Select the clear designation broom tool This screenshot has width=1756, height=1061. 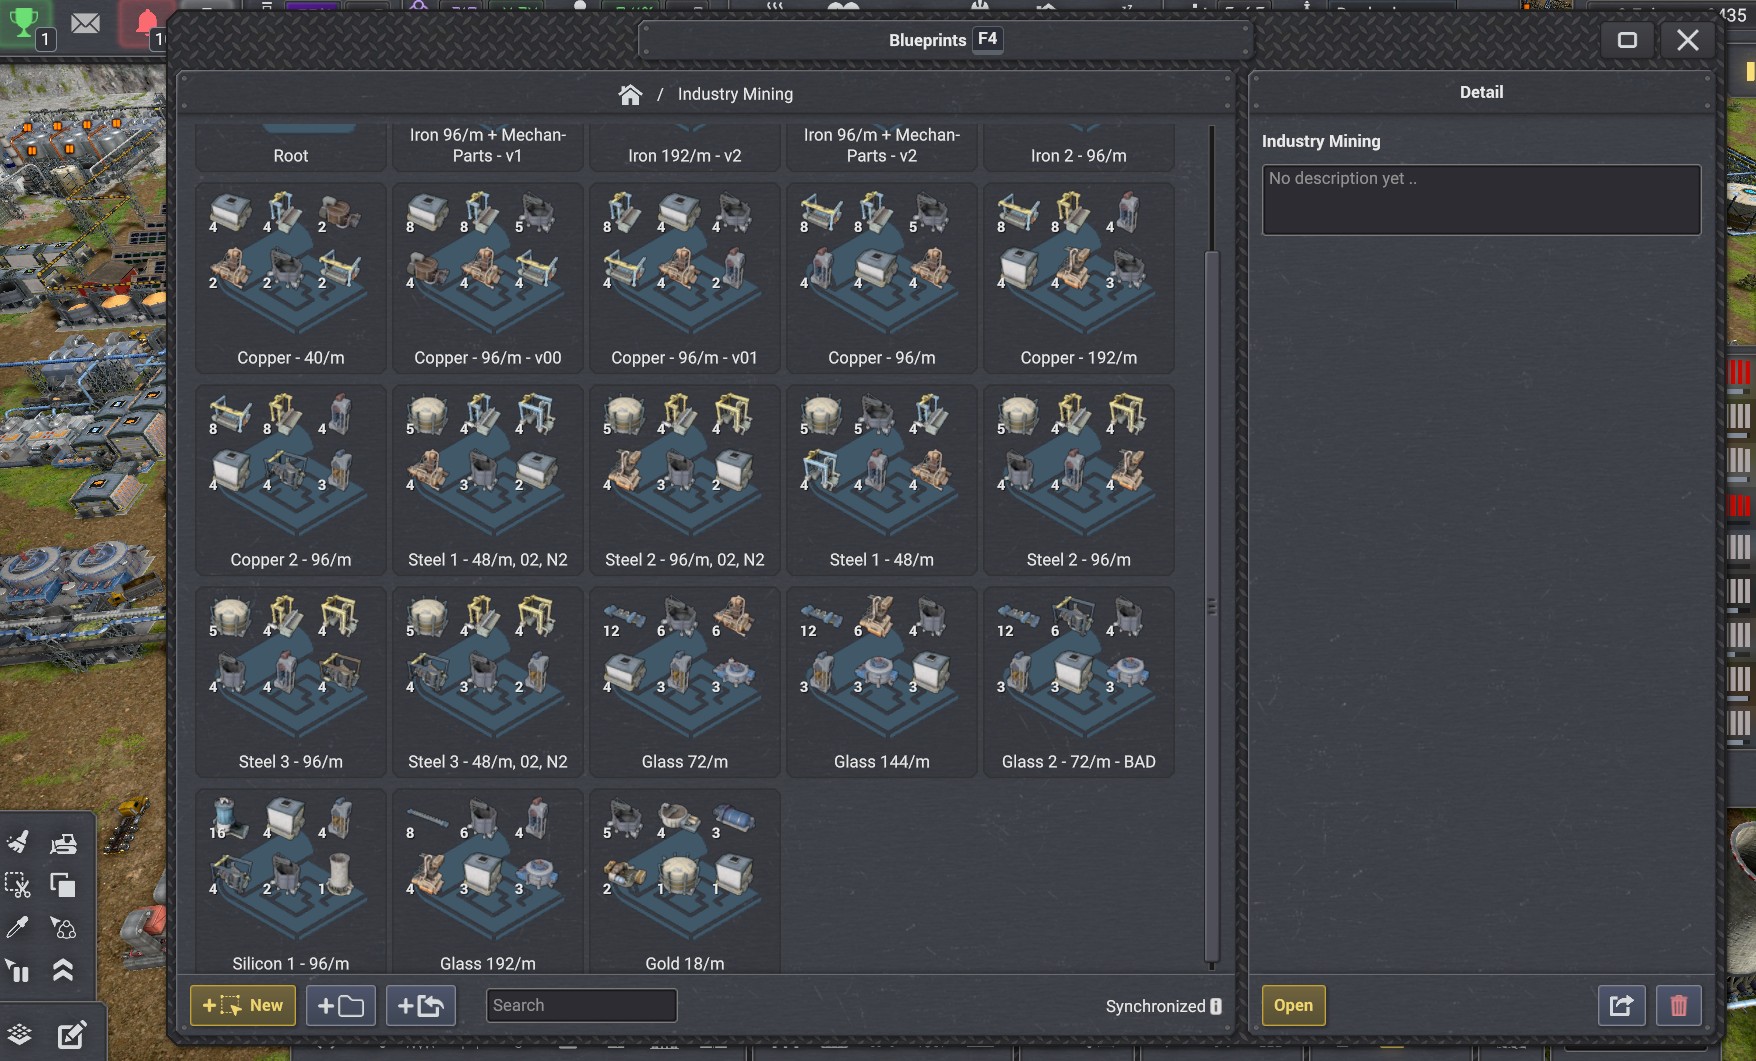point(18,842)
